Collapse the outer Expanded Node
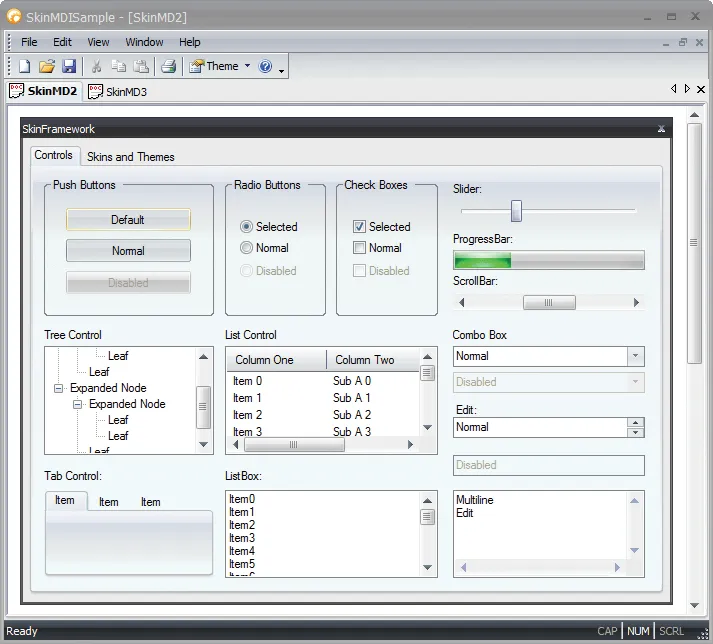 (x=58, y=388)
